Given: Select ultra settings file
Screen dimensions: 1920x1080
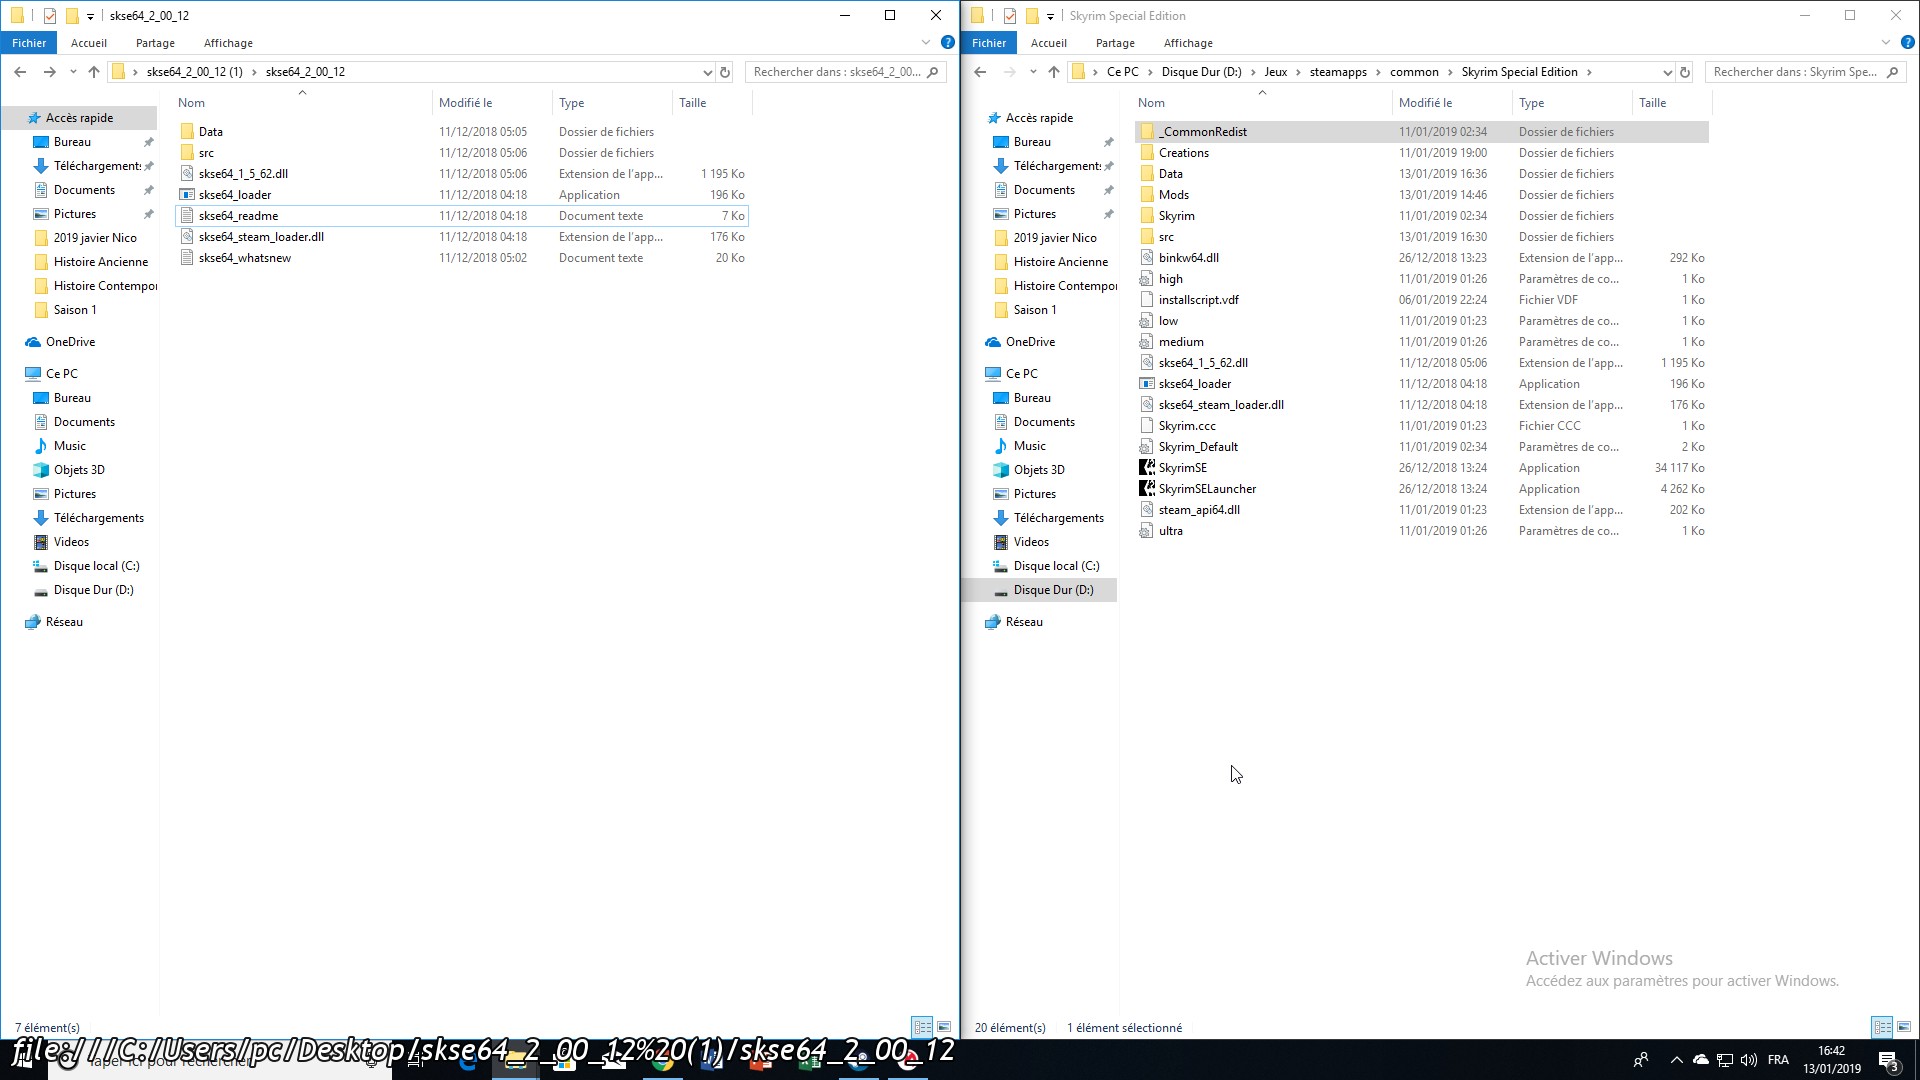Looking at the screenshot, I should click(1170, 531).
